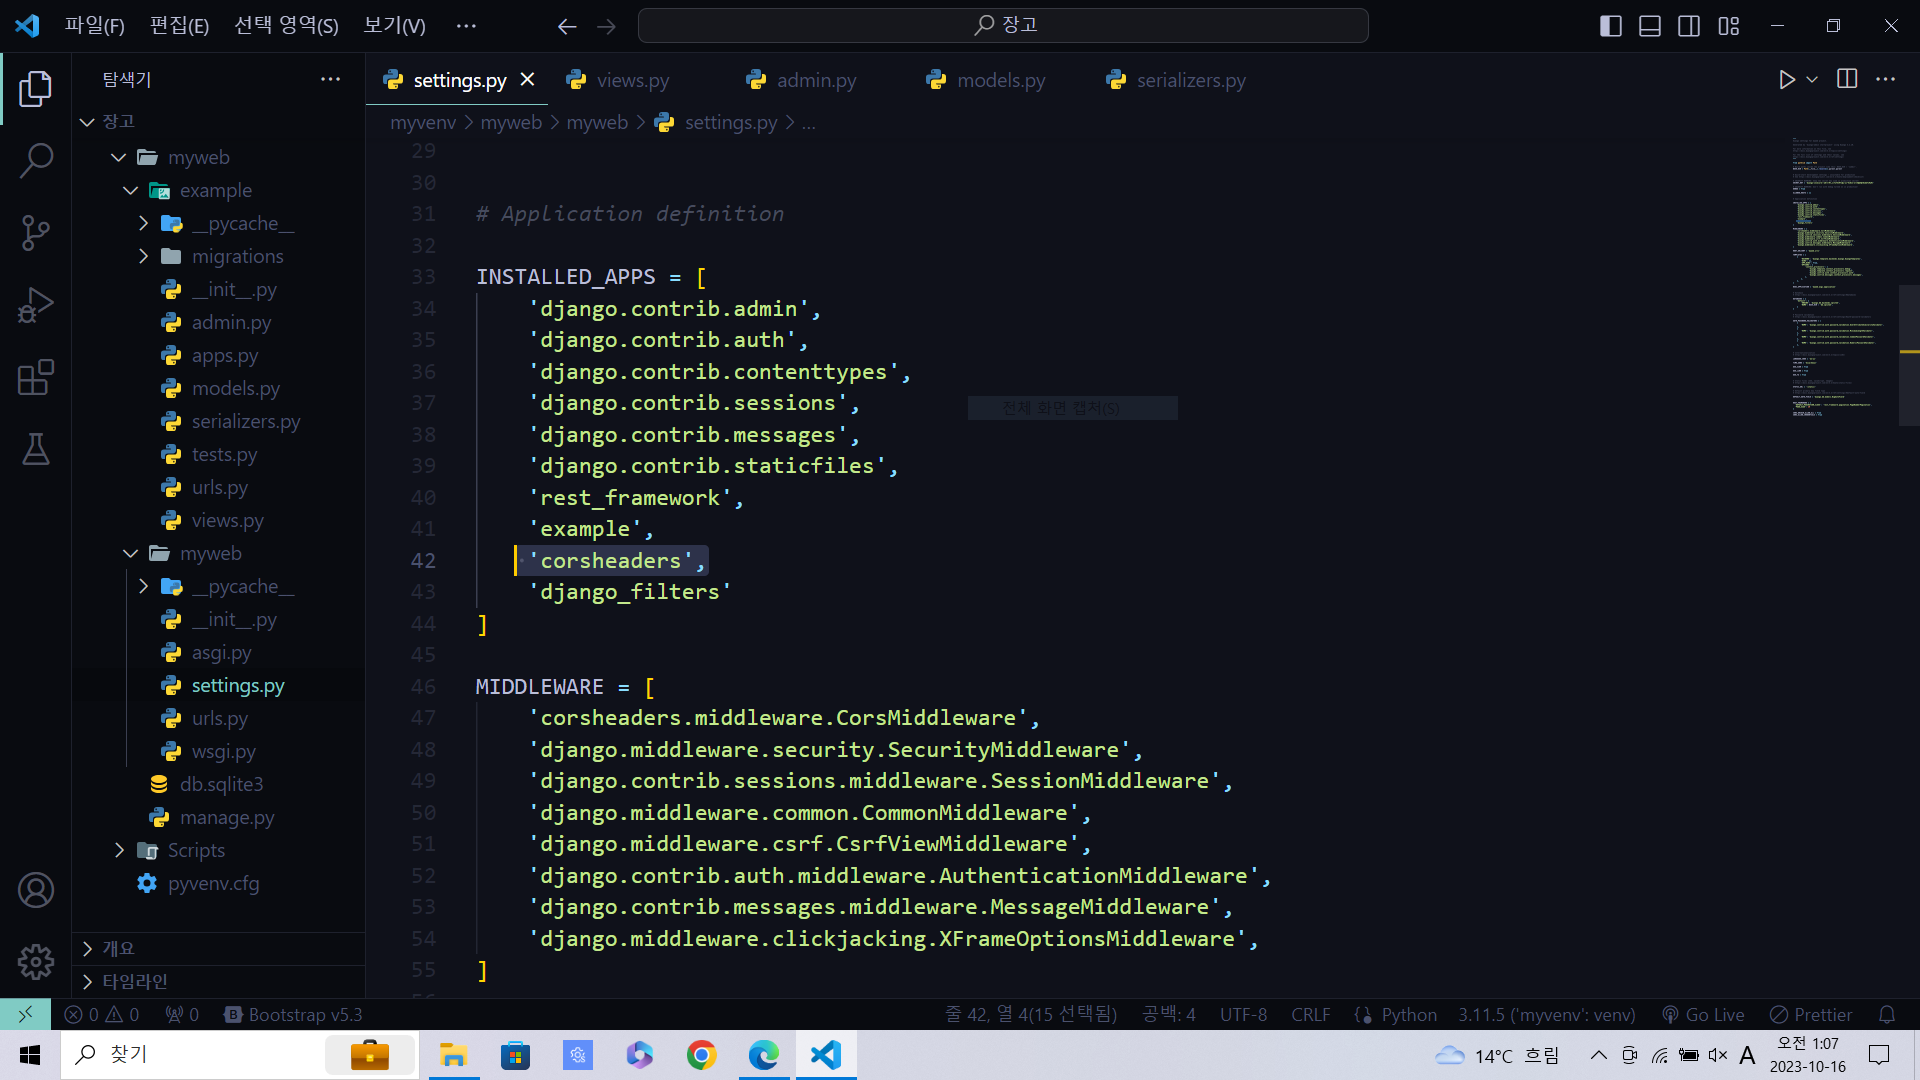Screen dimensions: 1920x1080
Task: Expand the Scripts folder
Action: pos(196,851)
